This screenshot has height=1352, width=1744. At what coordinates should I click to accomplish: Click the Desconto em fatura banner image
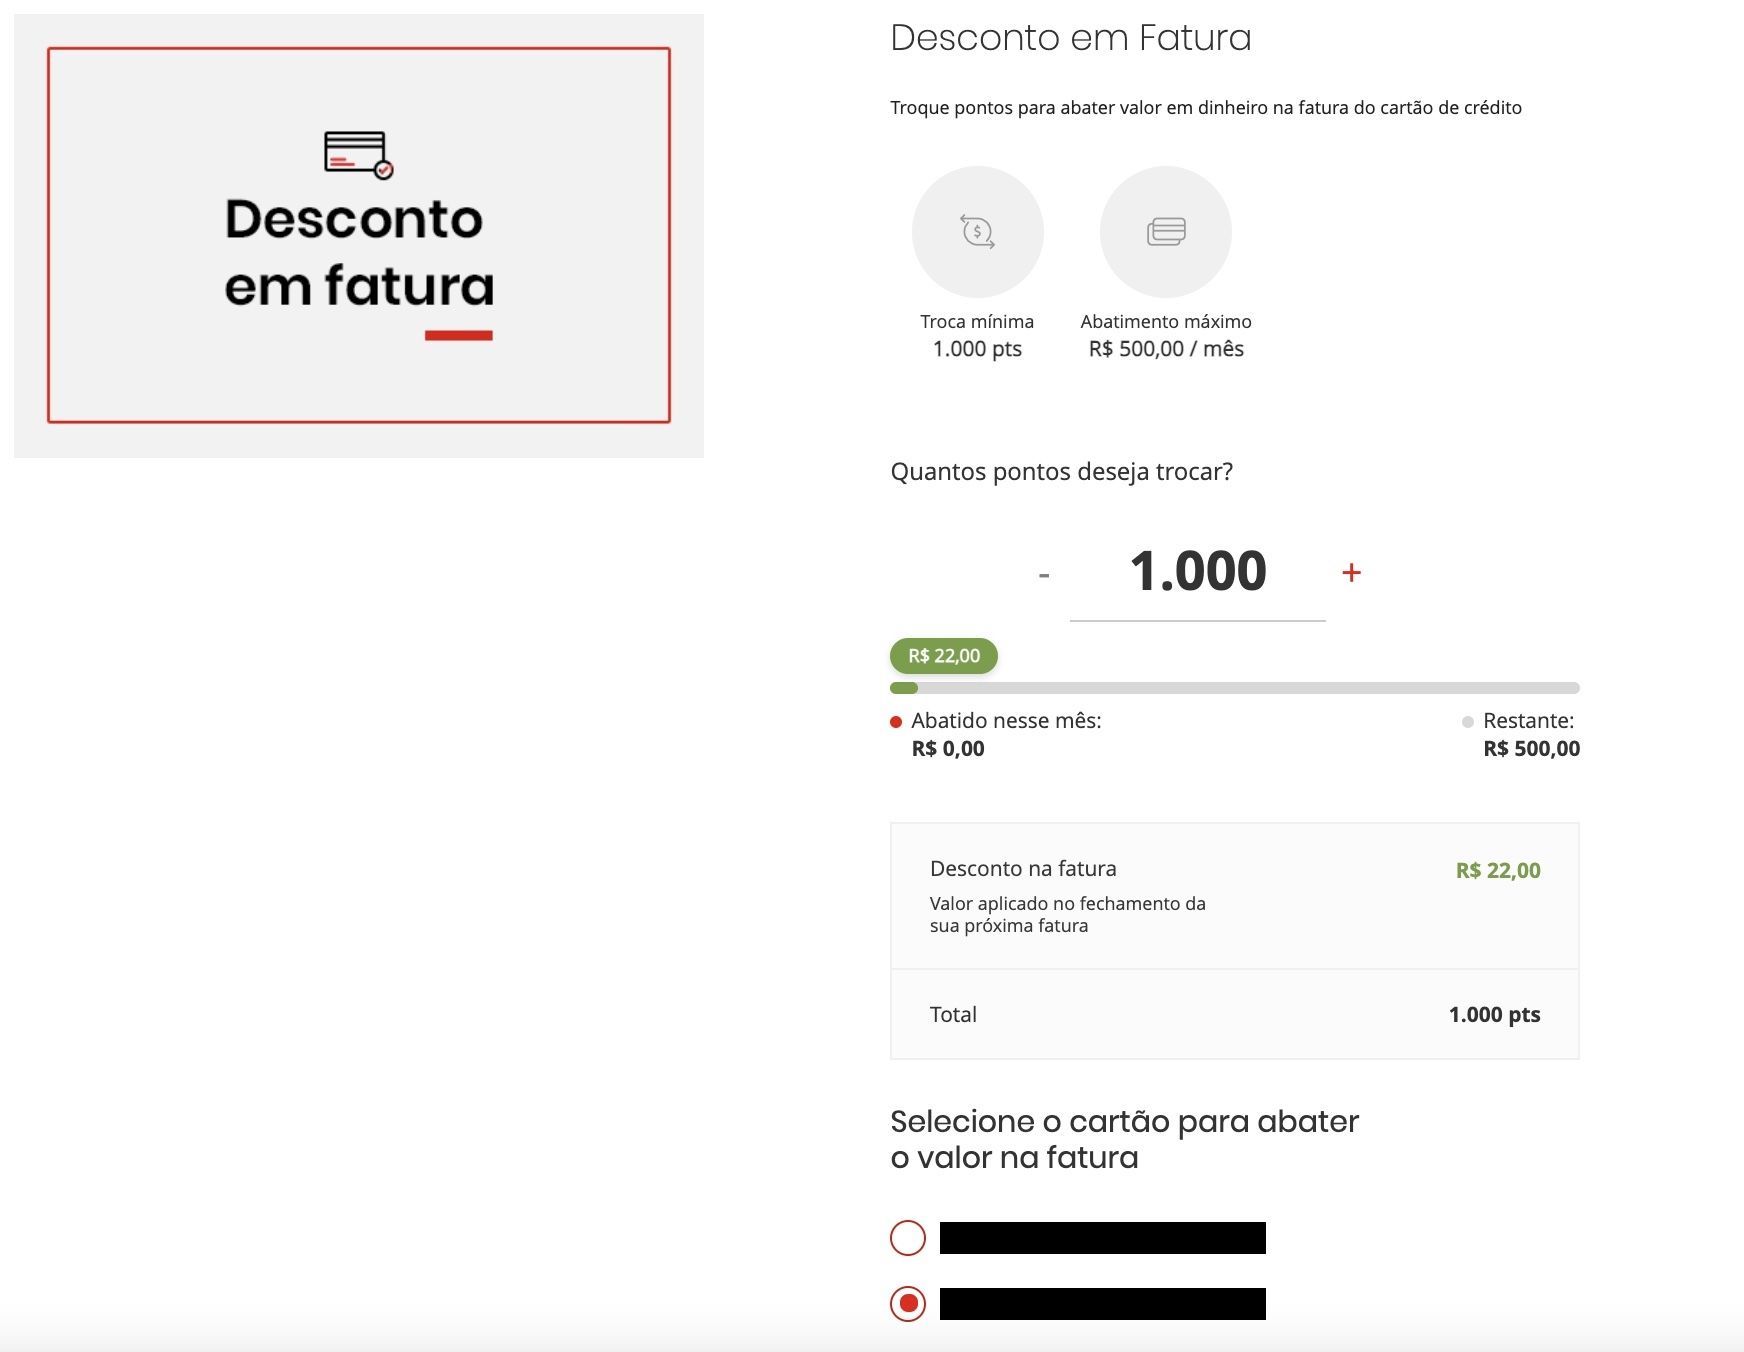tap(359, 236)
